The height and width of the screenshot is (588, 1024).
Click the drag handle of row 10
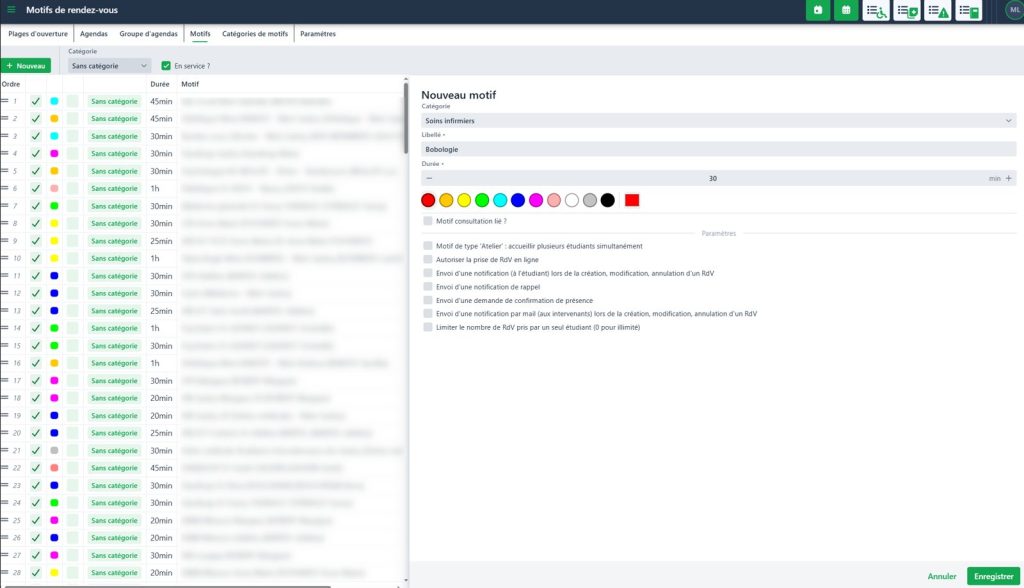[x=5, y=258]
